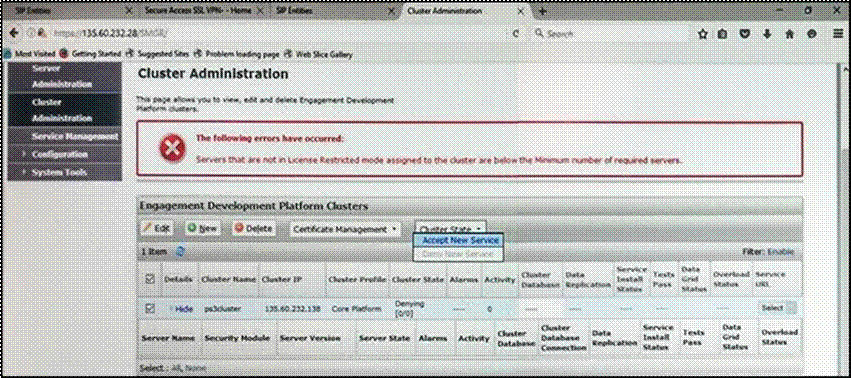Viewport: 851px width, 378px height.
Task: Choose Accept New Service menu option
Action: click(460, 240)
